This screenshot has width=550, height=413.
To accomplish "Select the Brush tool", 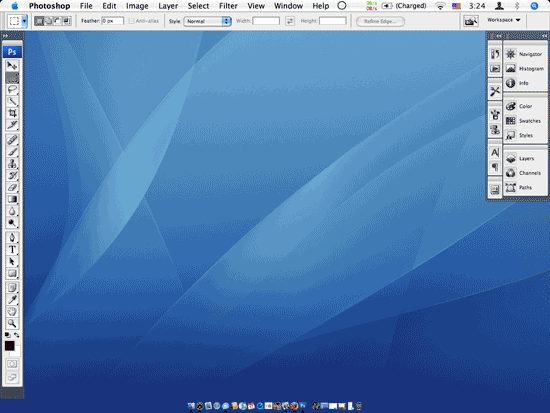I will coord(12,152).
